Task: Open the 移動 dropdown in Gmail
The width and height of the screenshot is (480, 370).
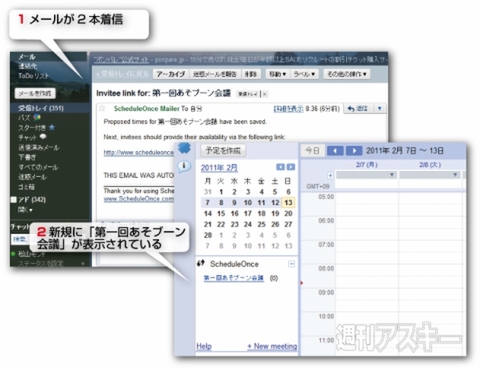Action: 278,74
